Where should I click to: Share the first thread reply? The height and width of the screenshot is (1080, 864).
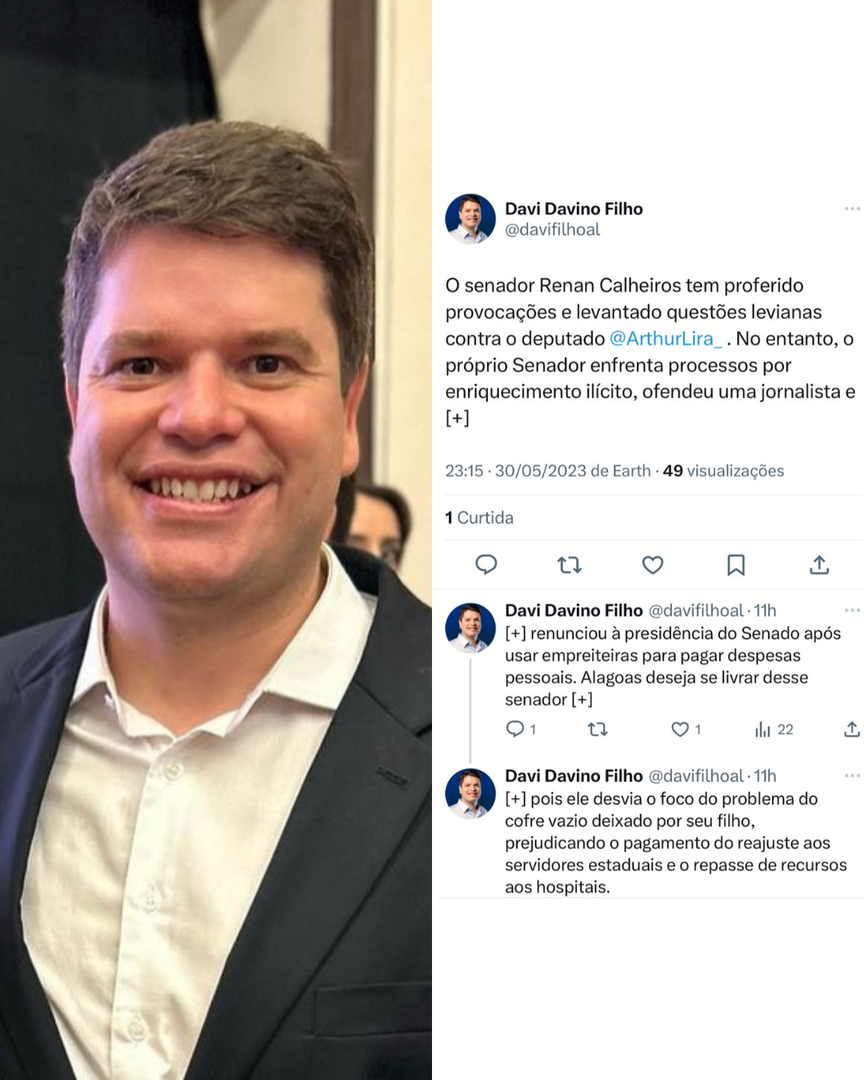click(852, 729)
